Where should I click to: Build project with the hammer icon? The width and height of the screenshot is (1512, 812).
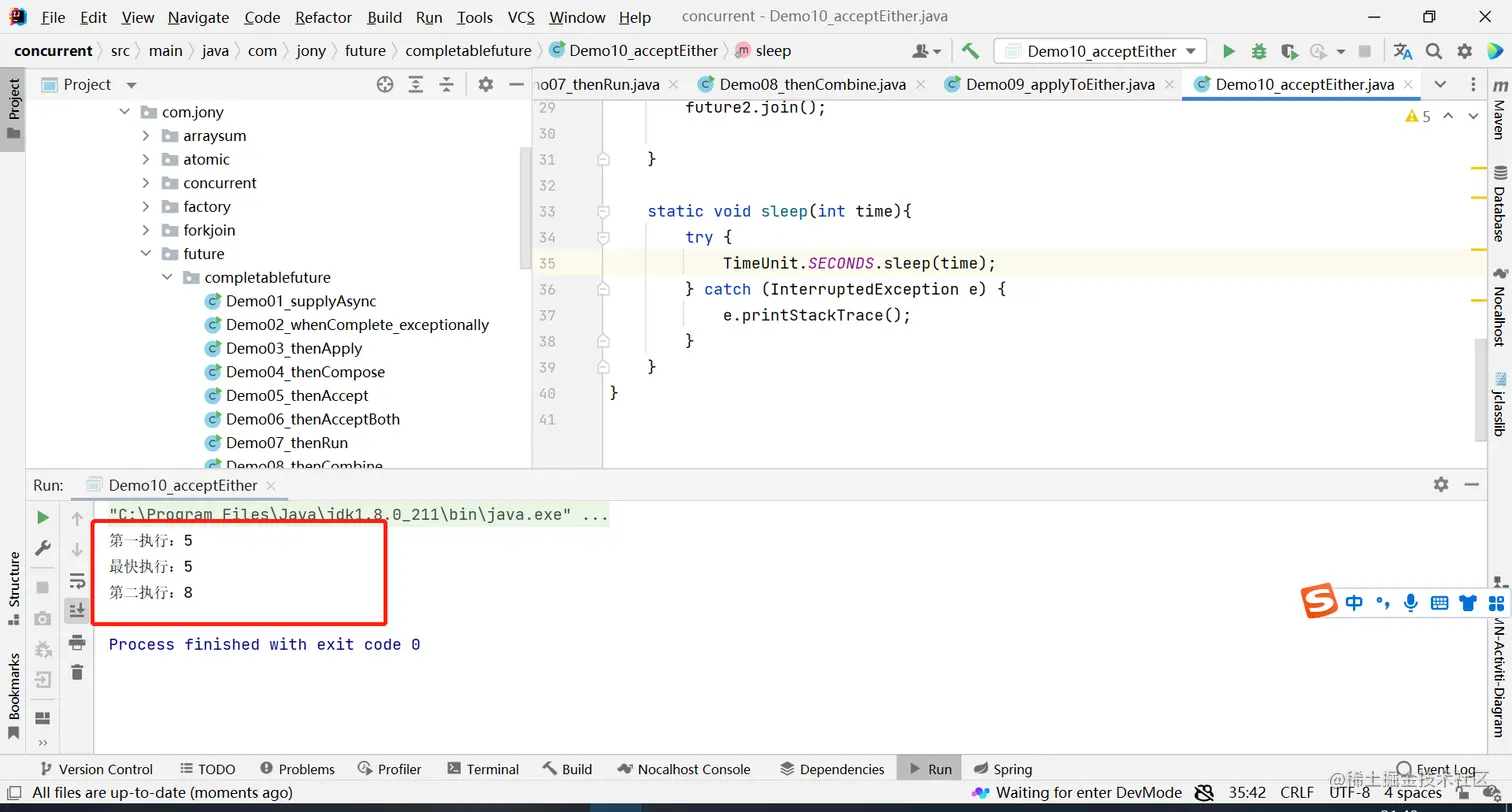click(x=970, y=51)
